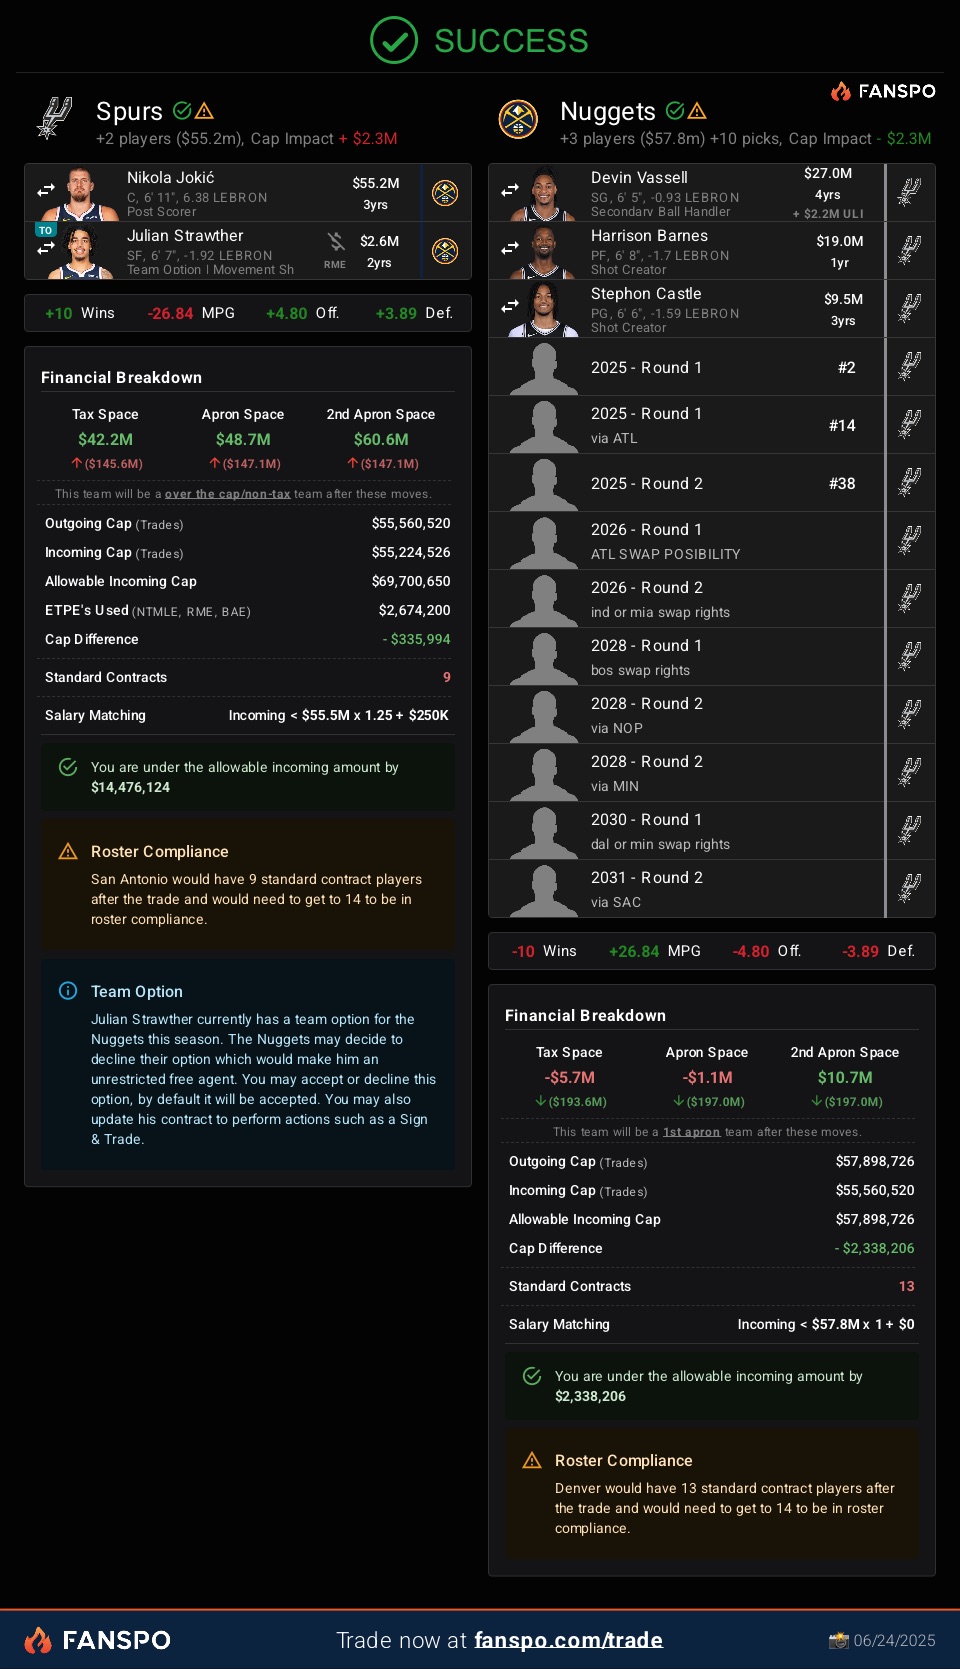Click Nuggets Tax Space value '-$5.7M'
This screenshot has width=960, height=1669.
click(569, 1077)
